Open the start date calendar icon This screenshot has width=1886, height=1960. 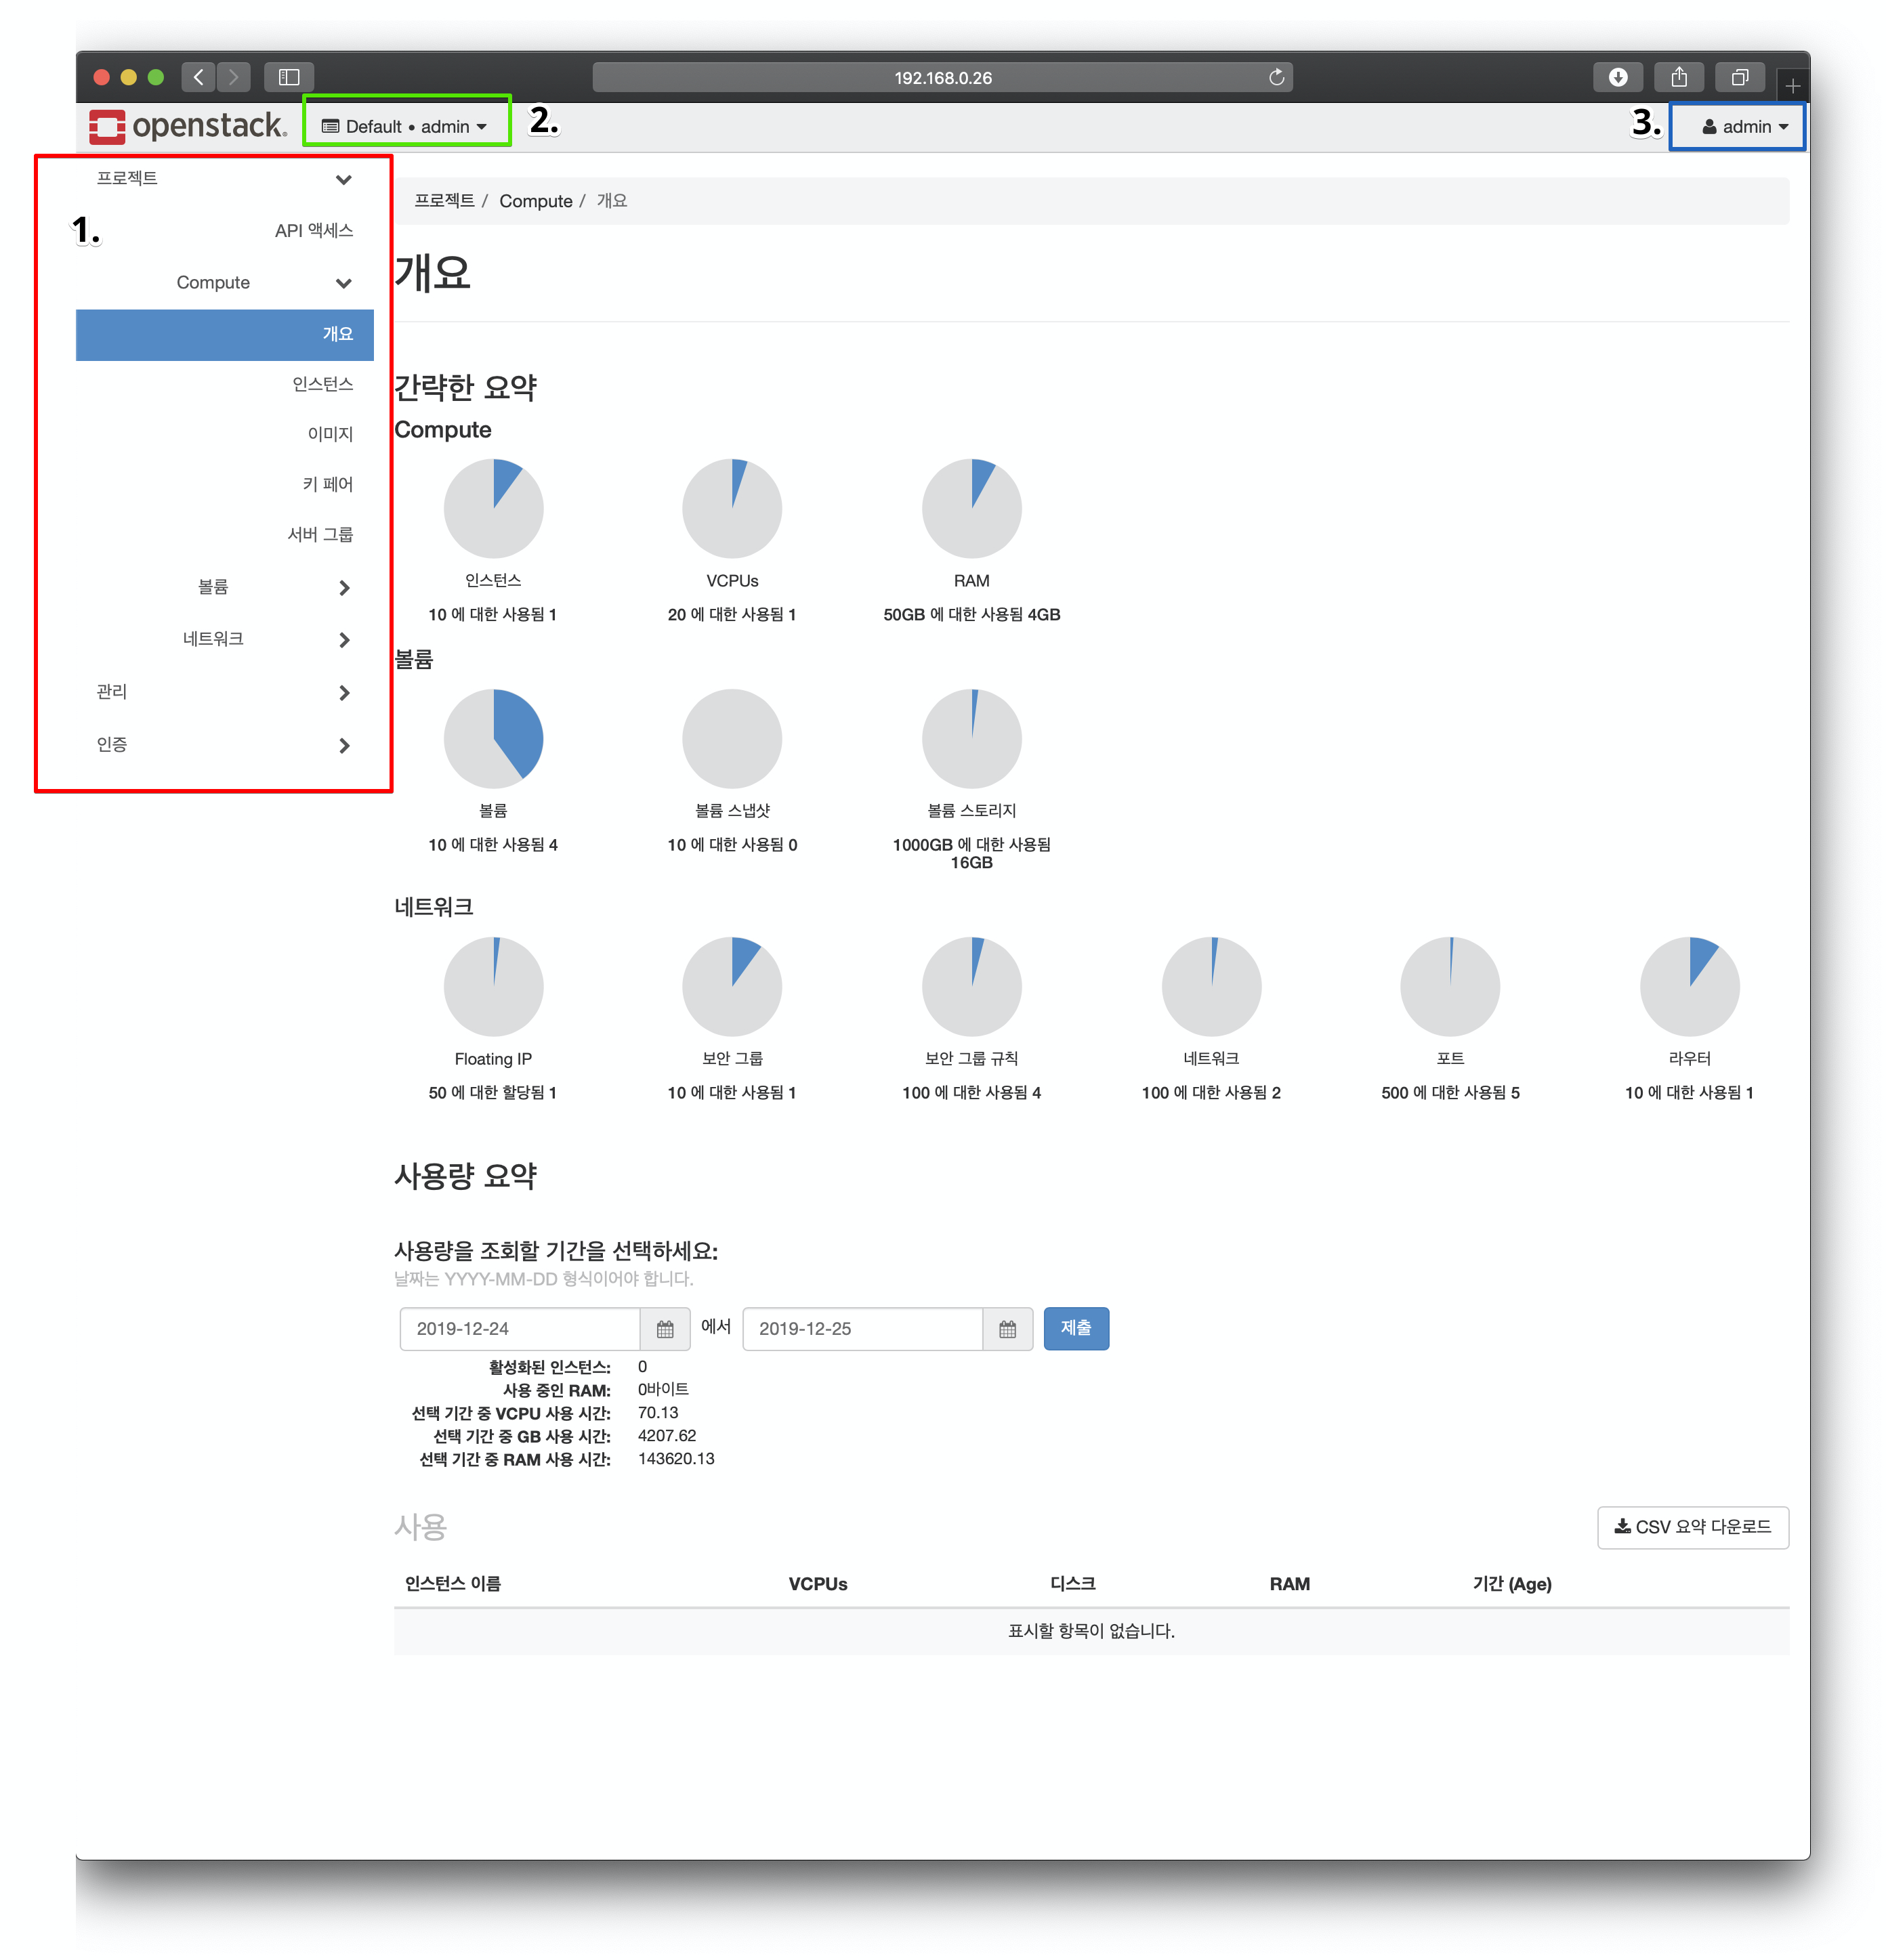click(664, 1329)
